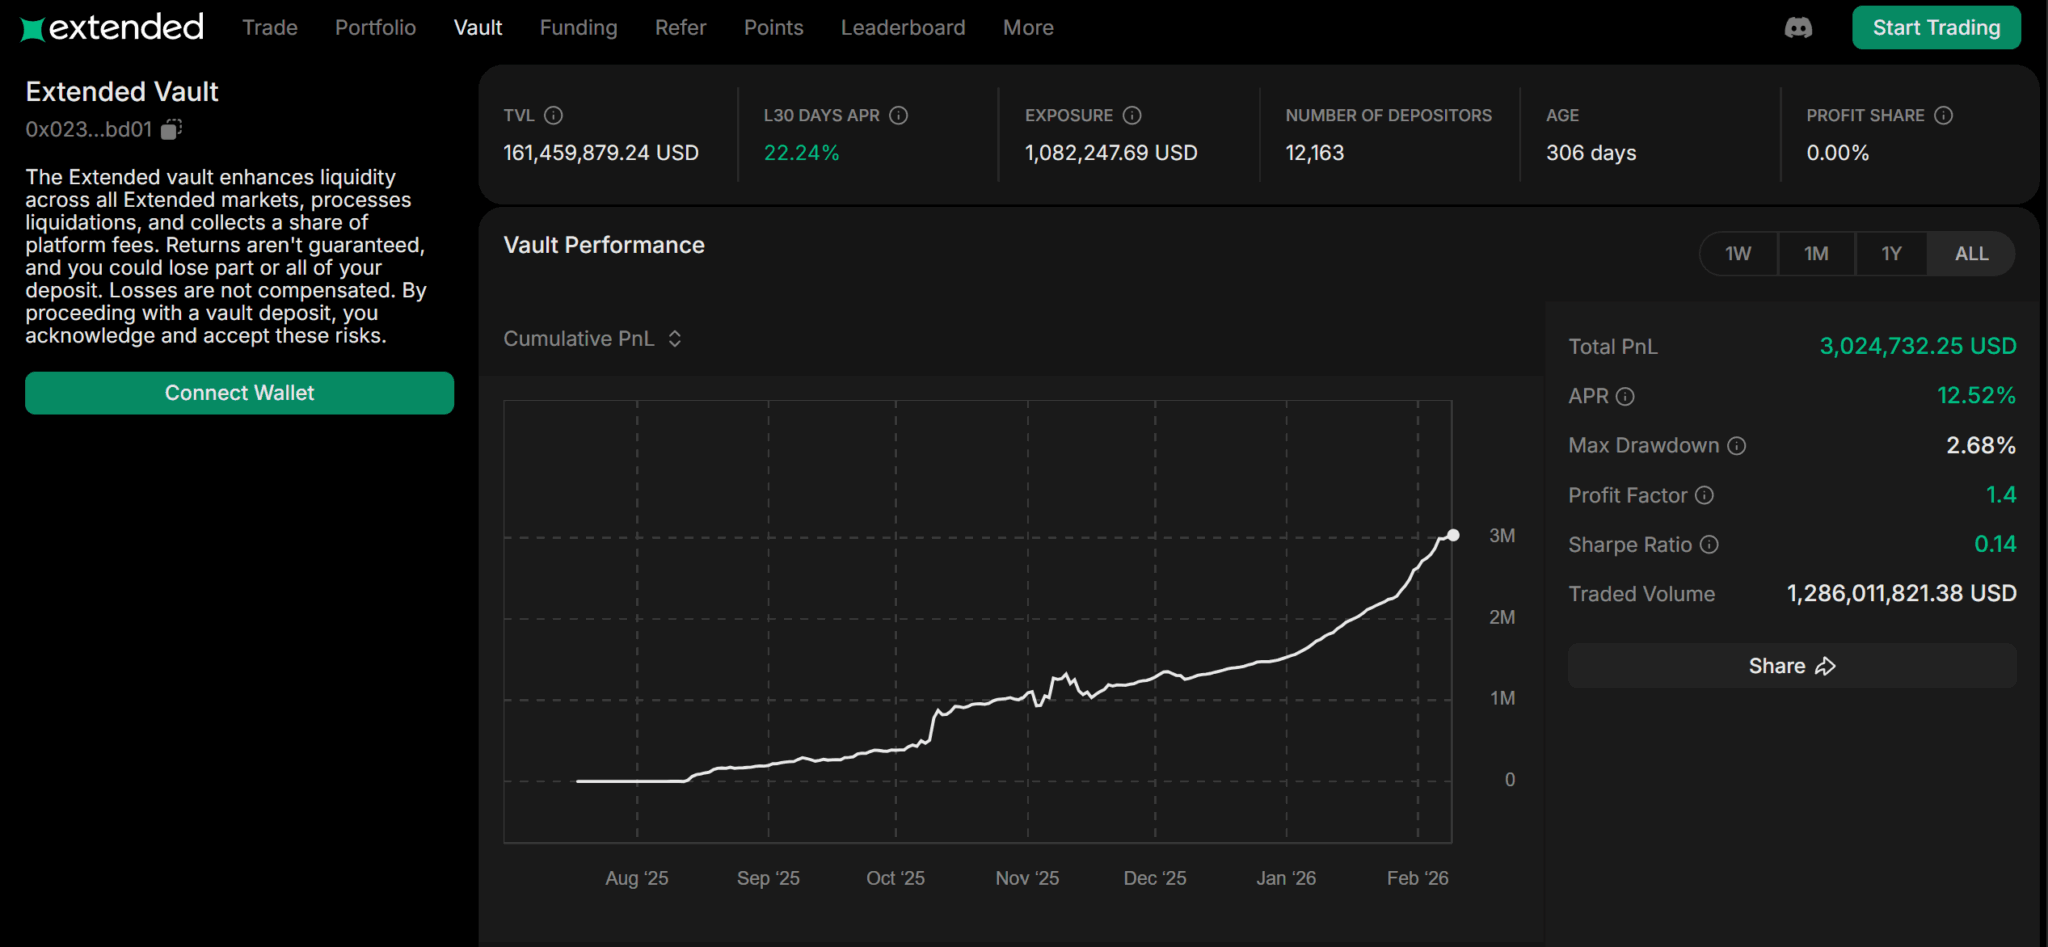Click the 3M y-axis label
Screen dimensions: 2048x947
click(x=1502, y=536)
